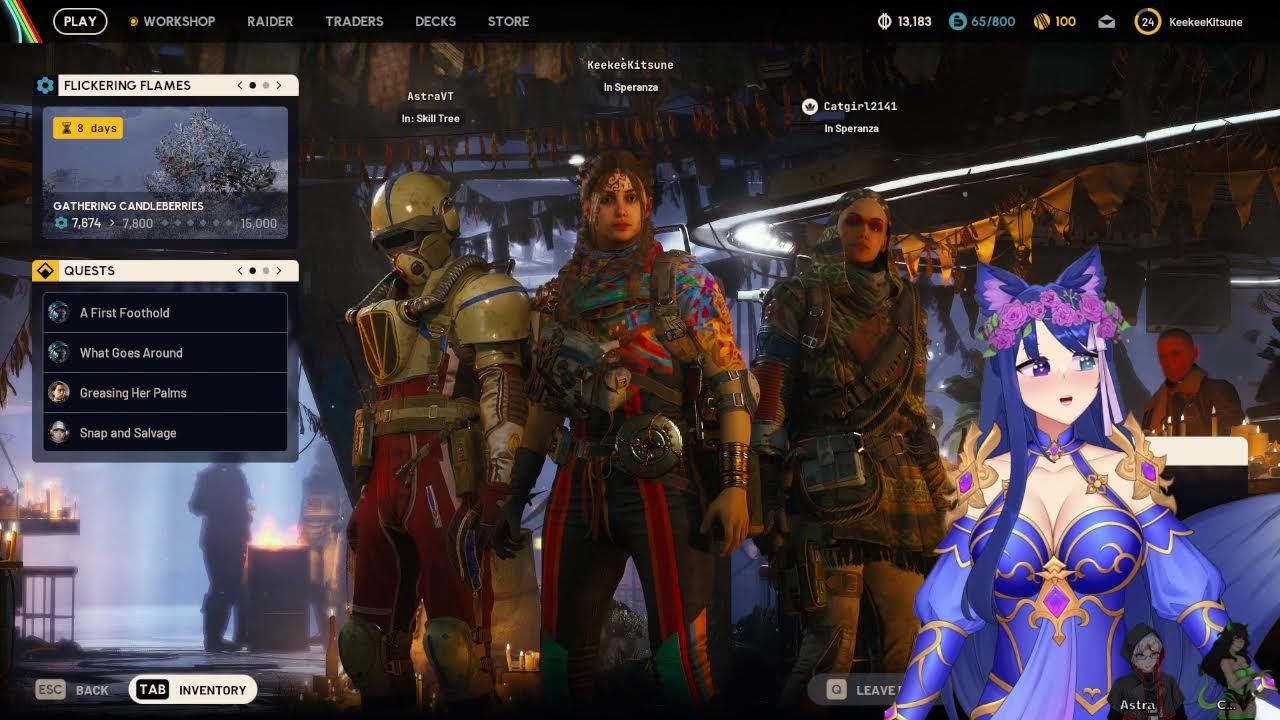
Task: Click the Astra avatar in stream overlay
Action: click(1145, 670)
